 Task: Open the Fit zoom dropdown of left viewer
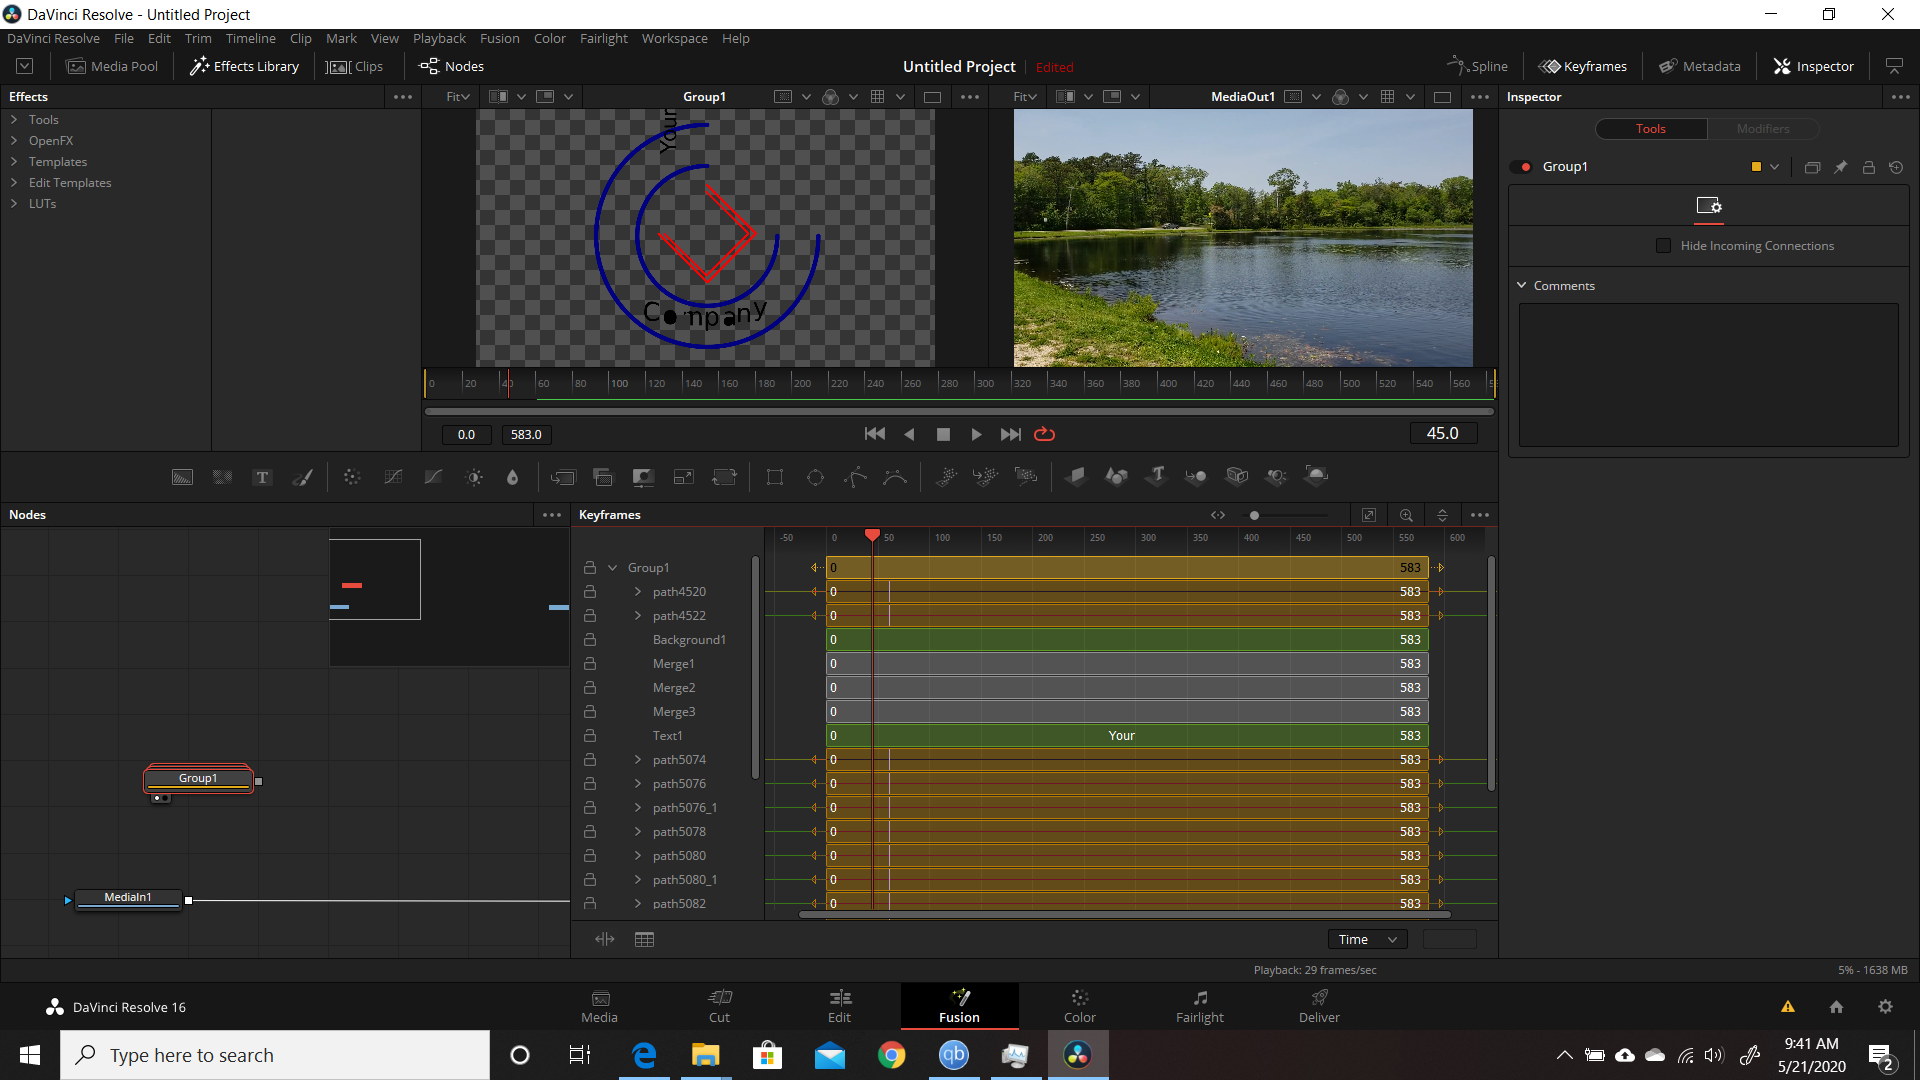pos(458,97)
